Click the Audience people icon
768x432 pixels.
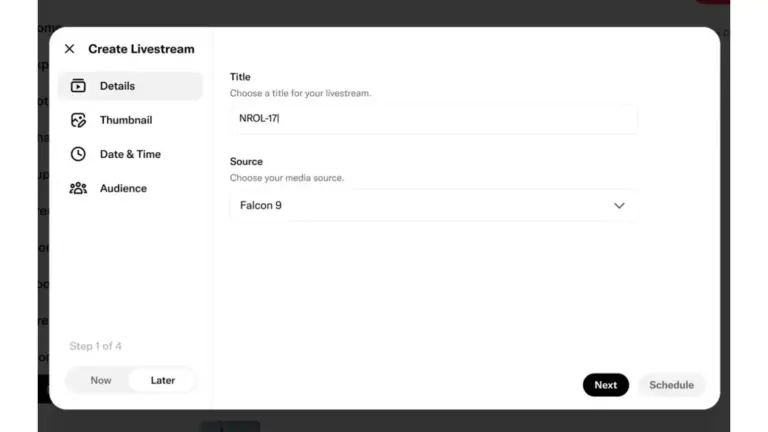pyautogui.click(x=78, y=188)
